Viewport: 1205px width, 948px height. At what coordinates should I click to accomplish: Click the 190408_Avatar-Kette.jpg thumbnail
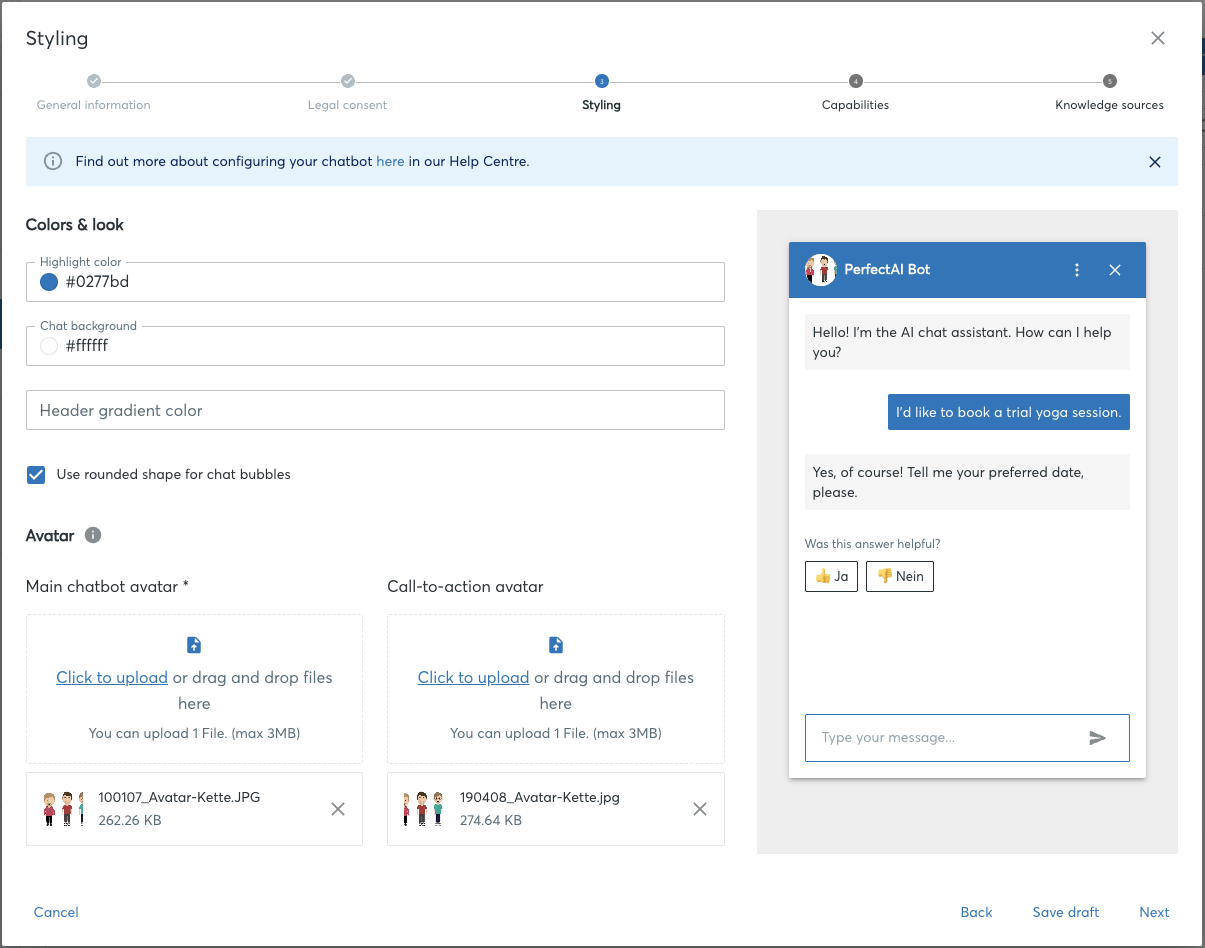425,809
